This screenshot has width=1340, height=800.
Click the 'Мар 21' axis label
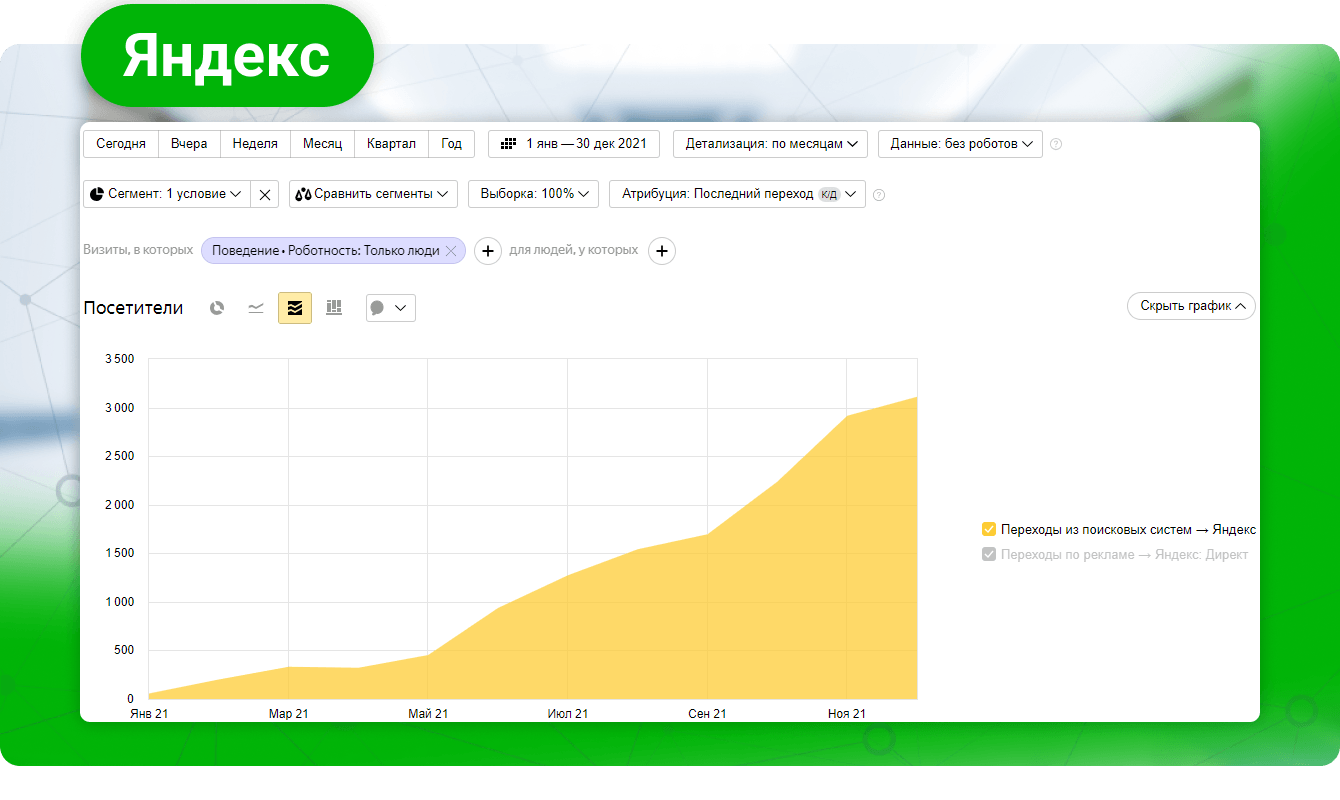click(288, 714)
